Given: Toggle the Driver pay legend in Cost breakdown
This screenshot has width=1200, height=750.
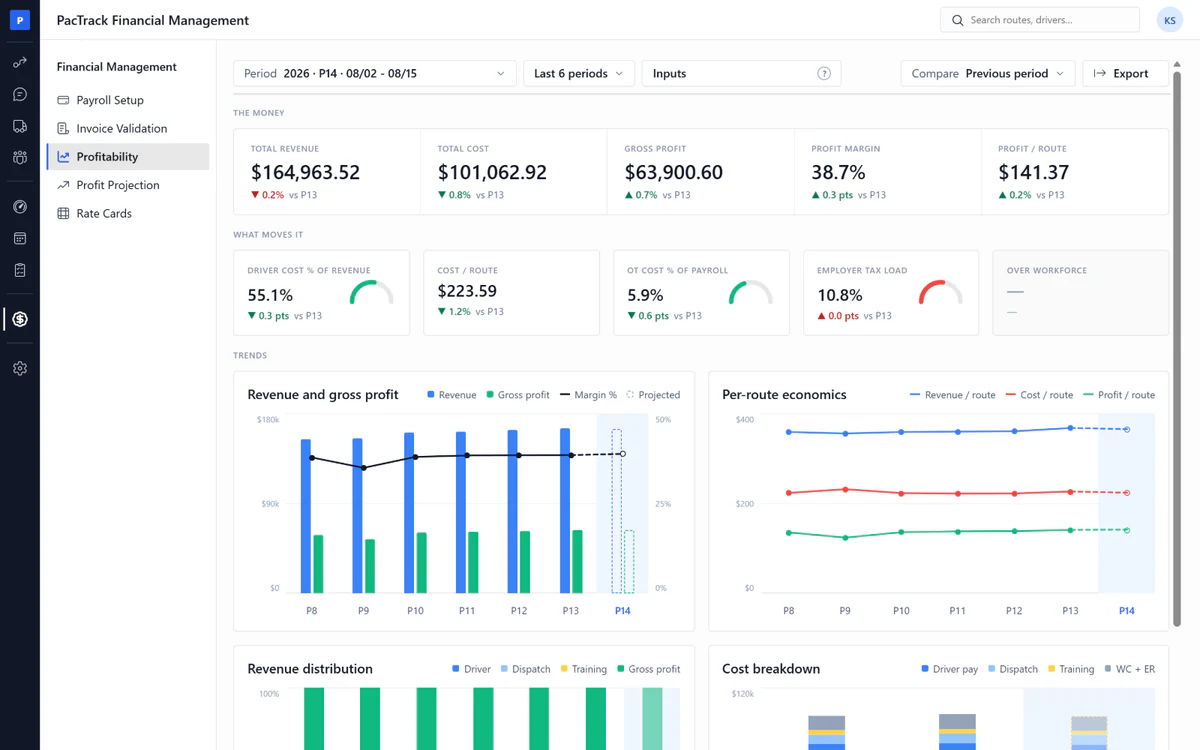Looking at the screenshot, I should 949,669.
